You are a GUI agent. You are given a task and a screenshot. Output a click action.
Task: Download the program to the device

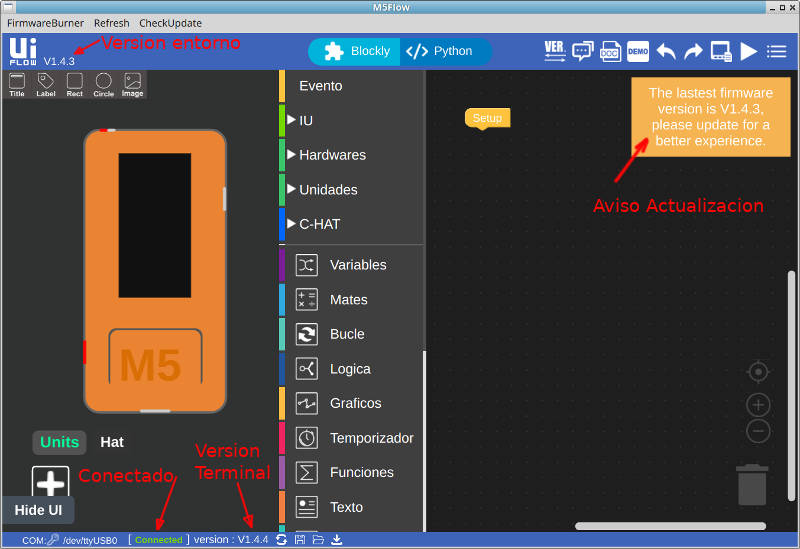pyautogui.click(x=337, y=540)
